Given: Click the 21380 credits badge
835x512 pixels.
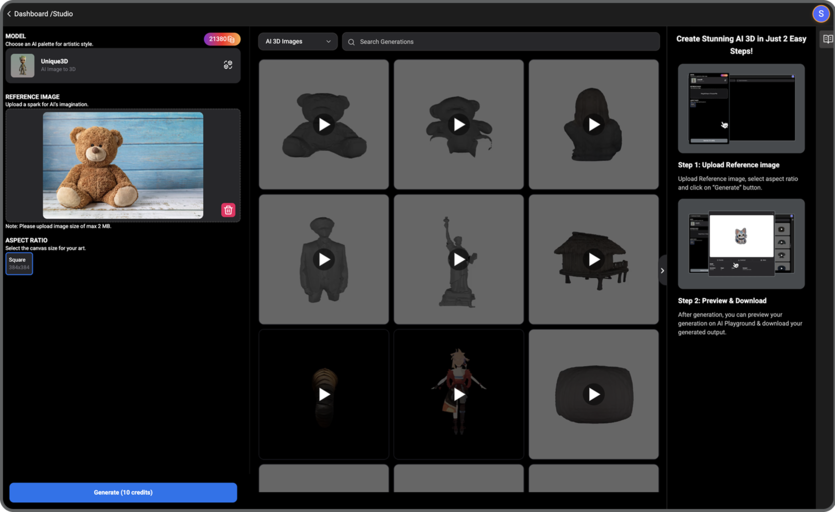Looking at the screenshot, I should (x=222, y=39).
